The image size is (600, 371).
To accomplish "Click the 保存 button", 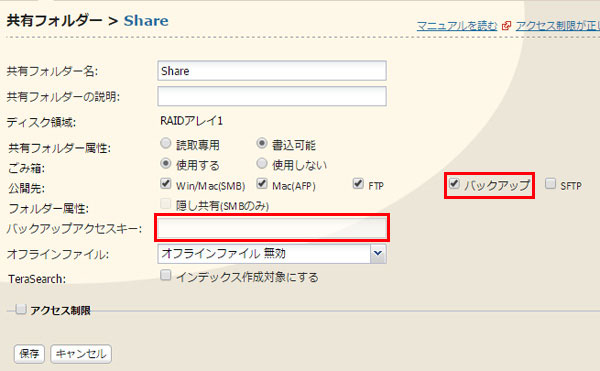I will [29, 354].
